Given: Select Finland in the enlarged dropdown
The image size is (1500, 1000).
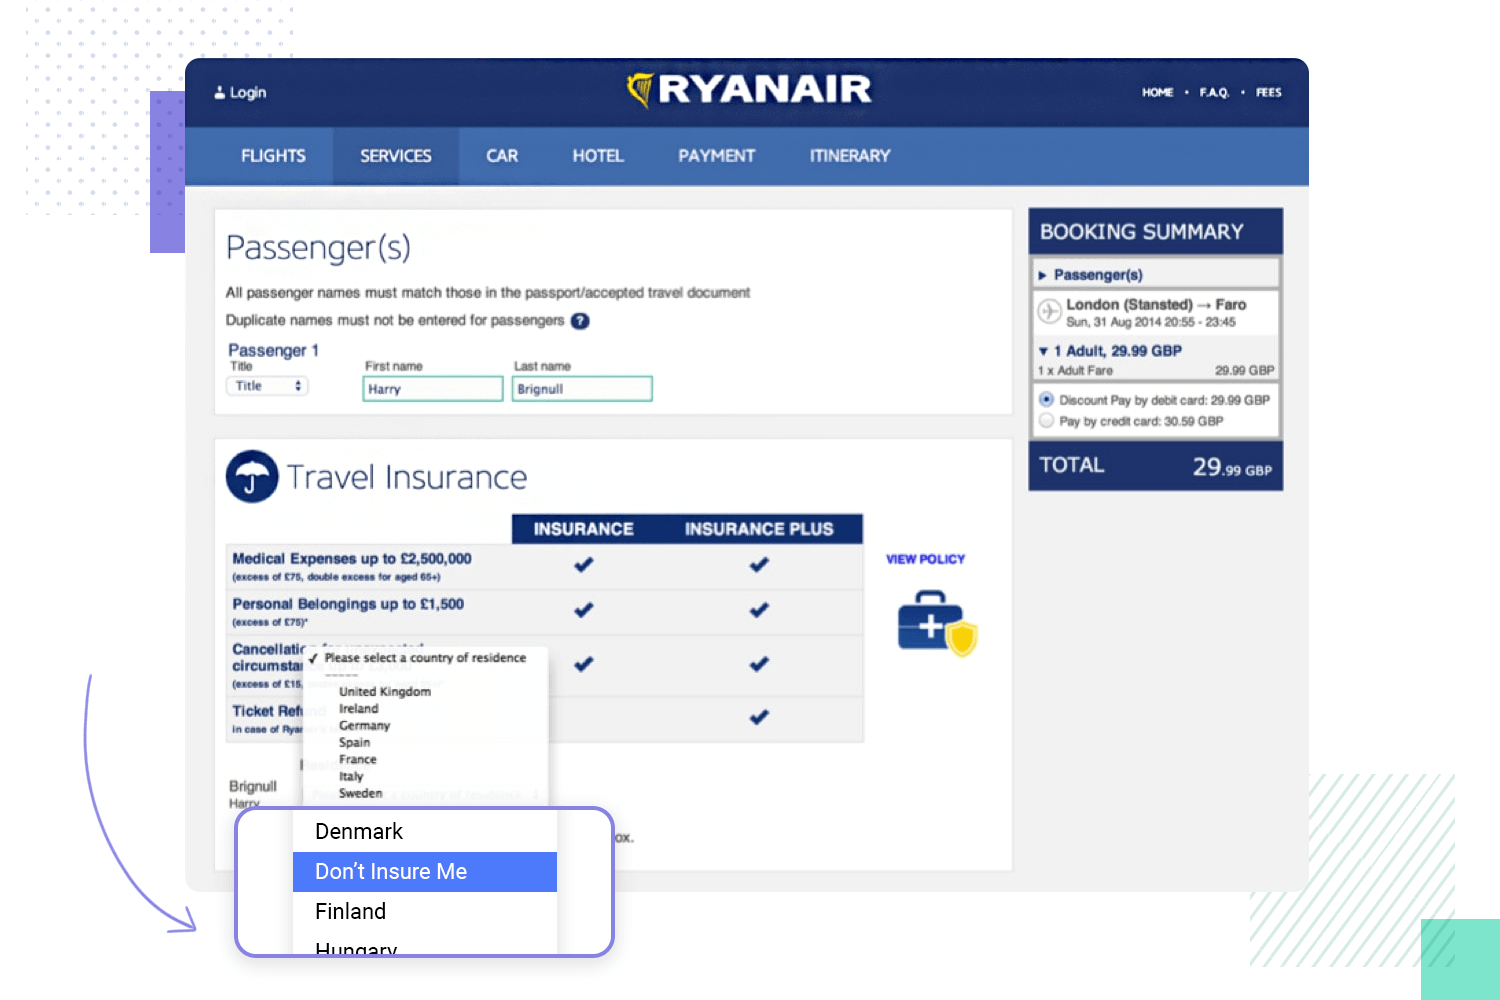Looking at the screenshot, I should click(425, 912).
